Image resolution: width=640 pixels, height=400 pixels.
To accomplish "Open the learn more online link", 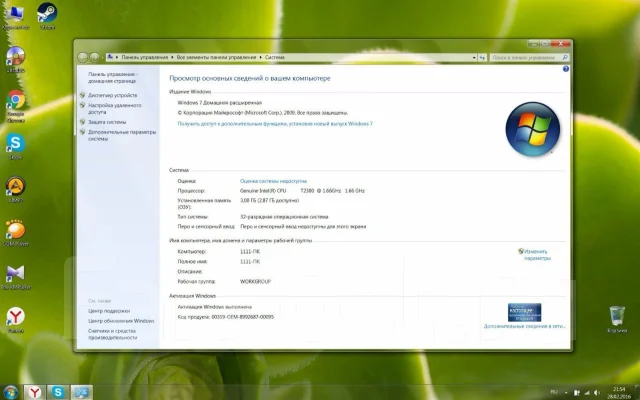I will [x=525, y=327].
